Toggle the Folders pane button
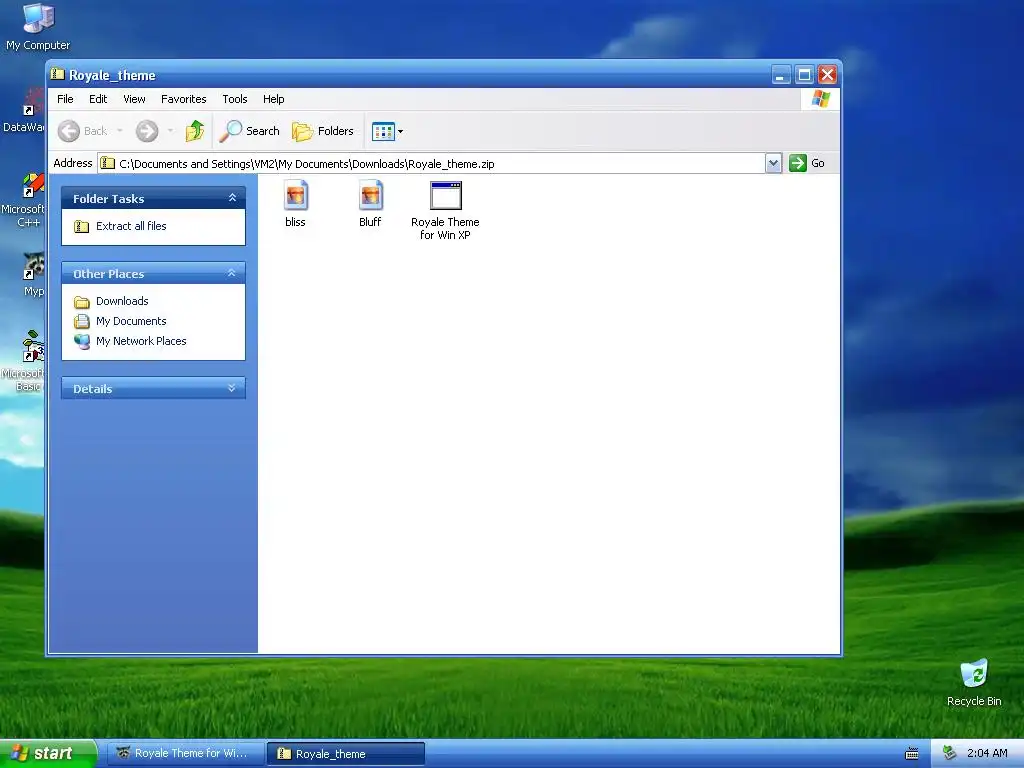 [323, 131]
